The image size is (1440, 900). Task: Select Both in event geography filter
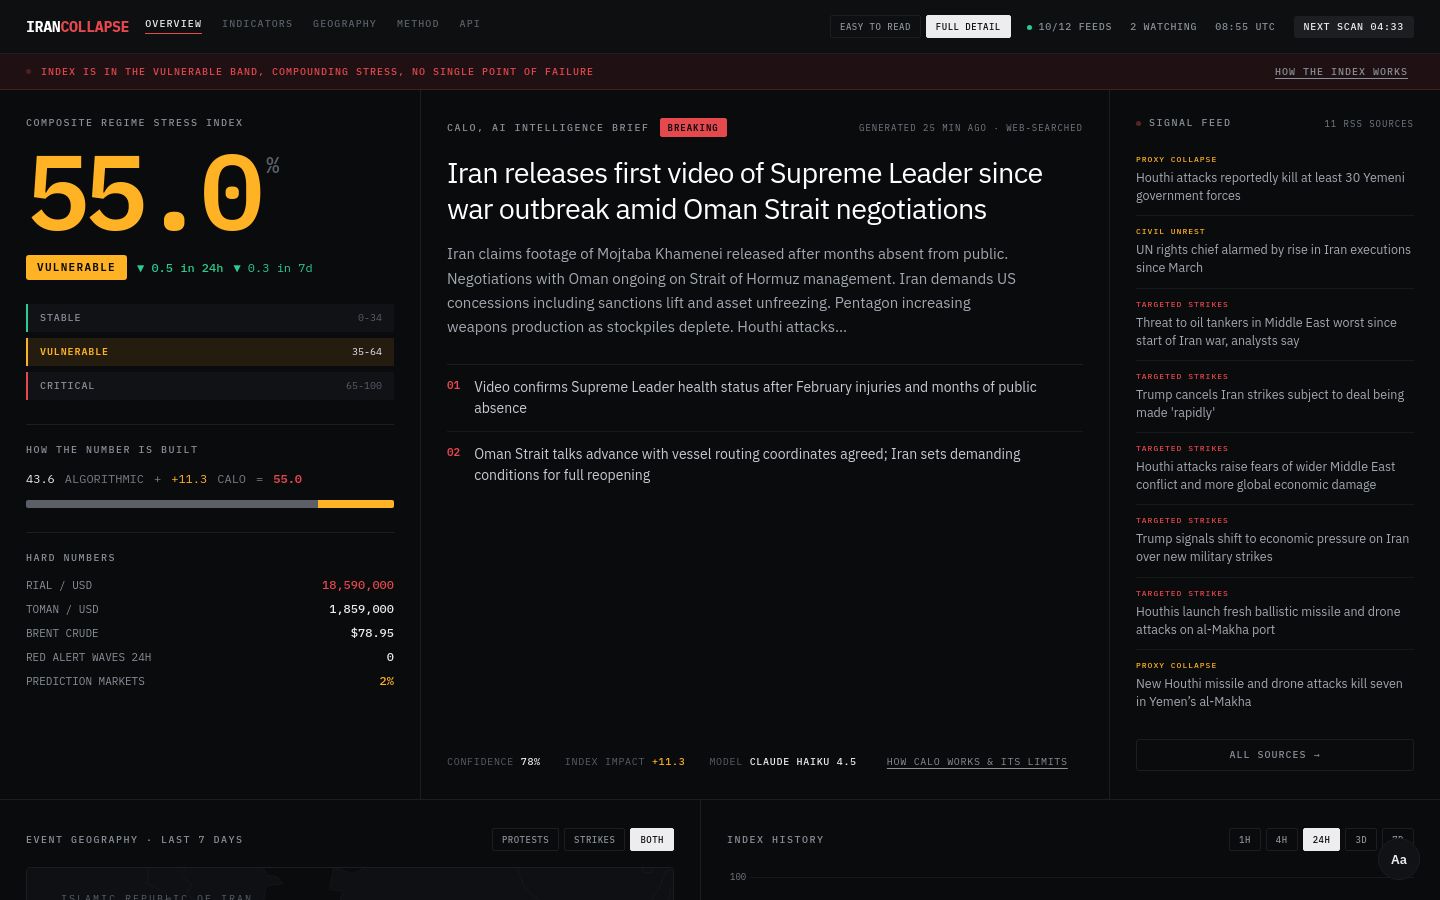coord(652,840)
